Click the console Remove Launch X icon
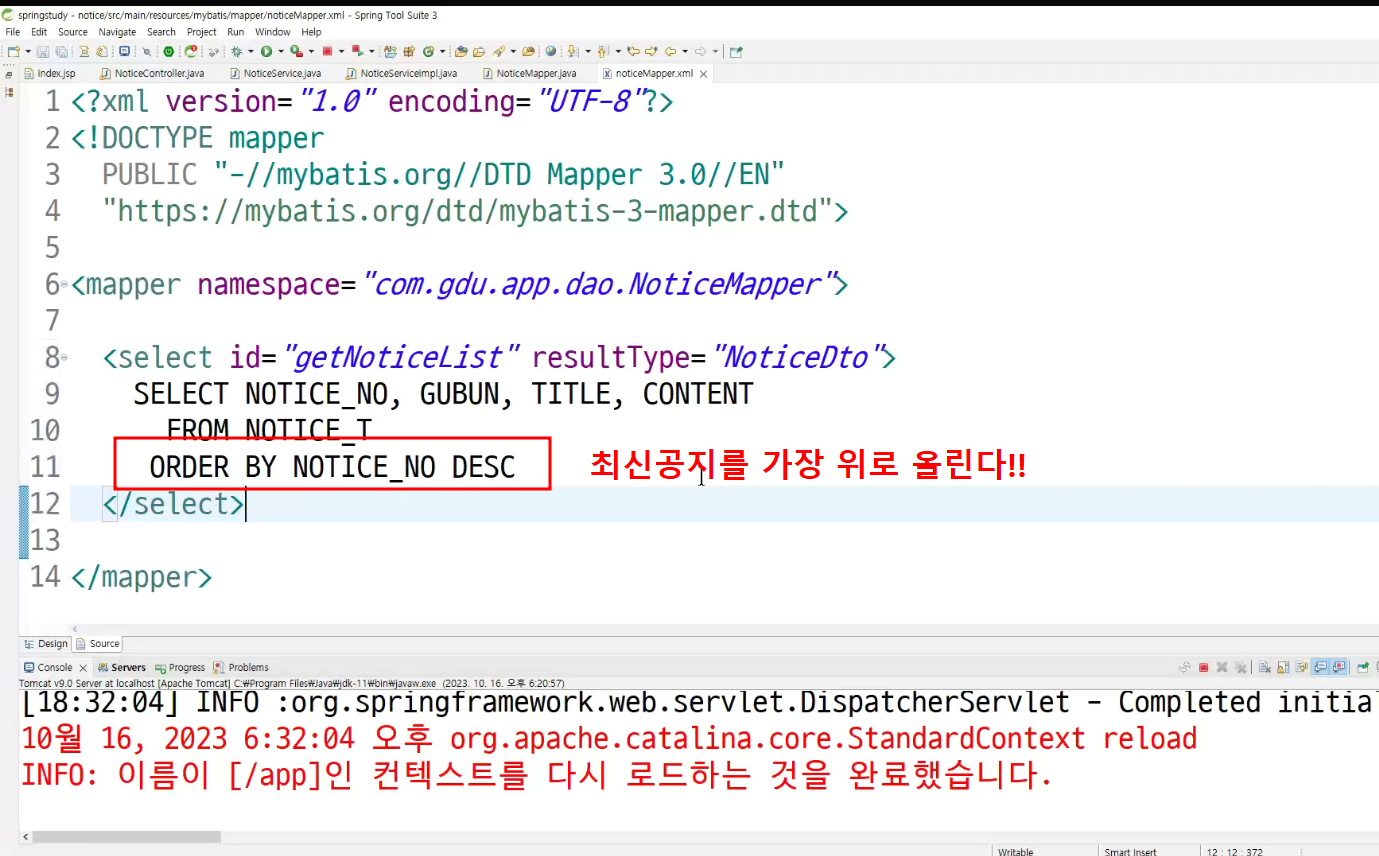1379x856 pixels. point(1222,667)
